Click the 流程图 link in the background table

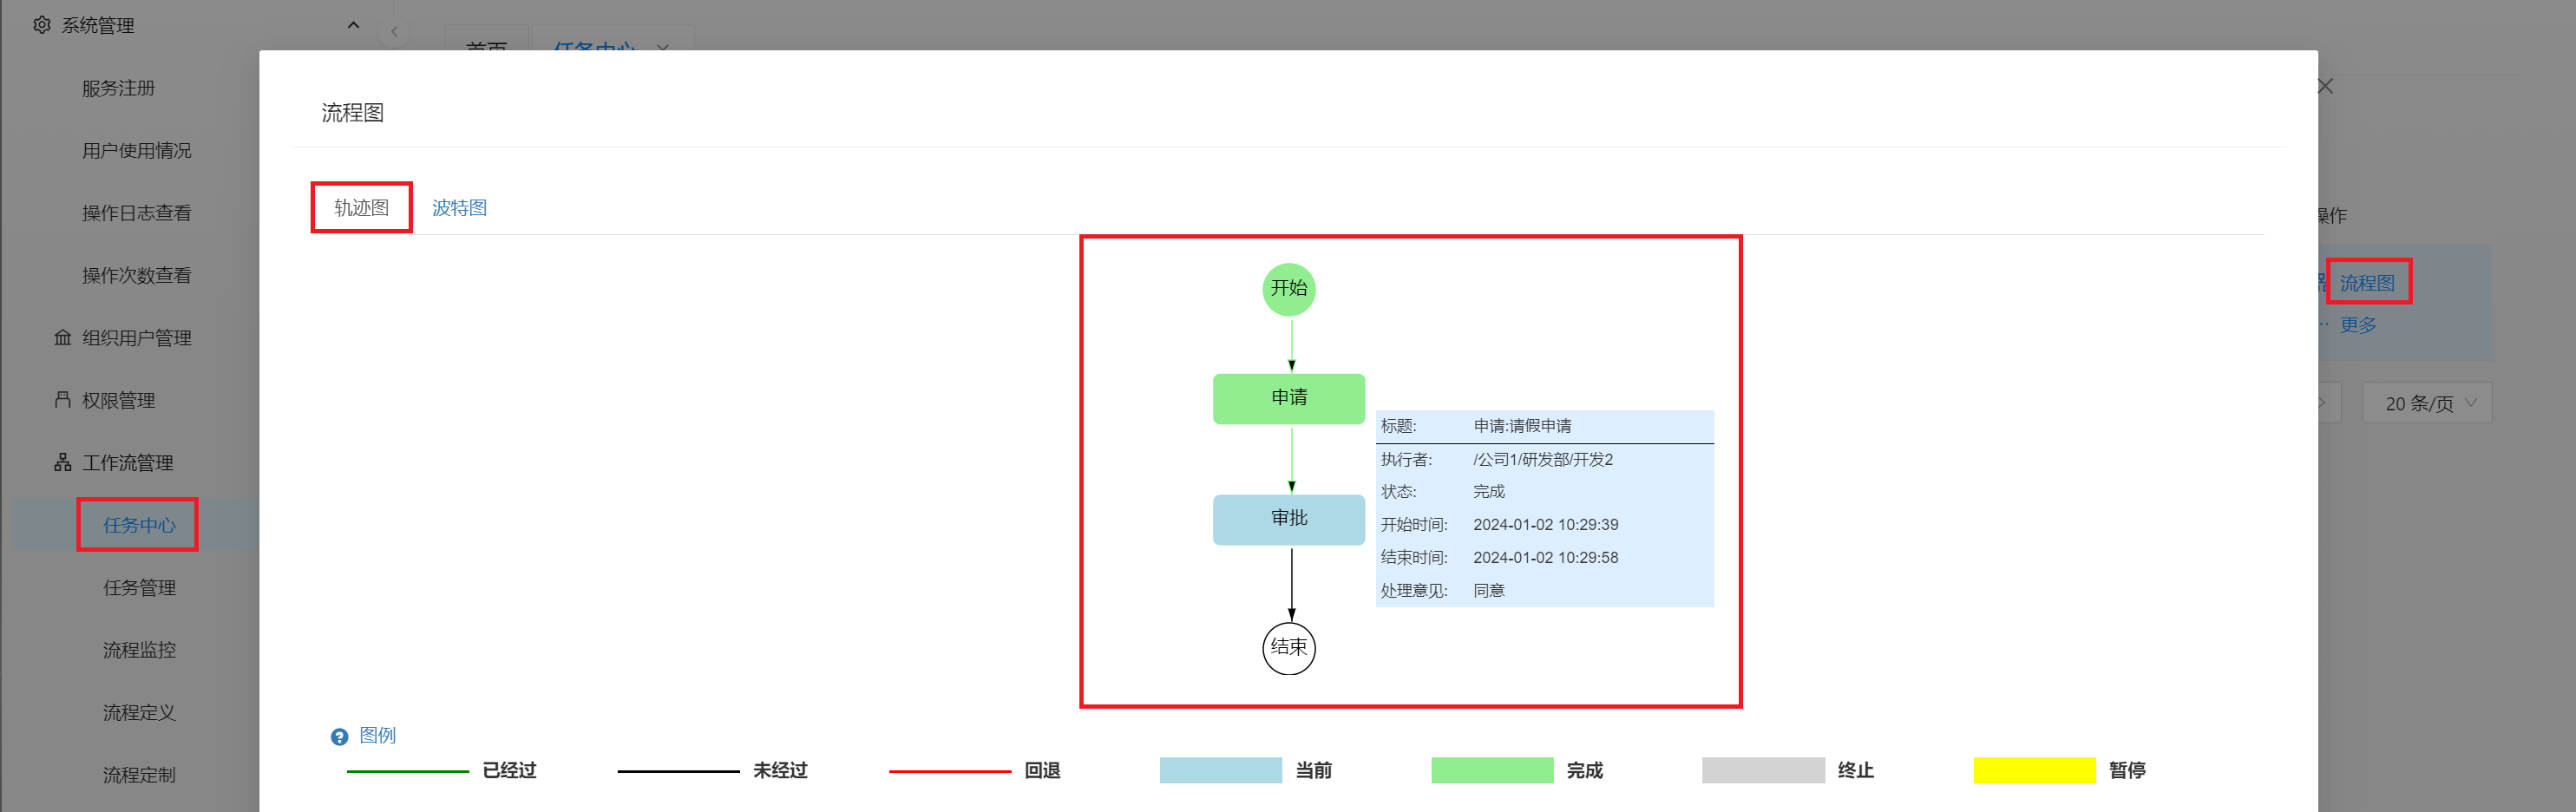(2367, 283)
